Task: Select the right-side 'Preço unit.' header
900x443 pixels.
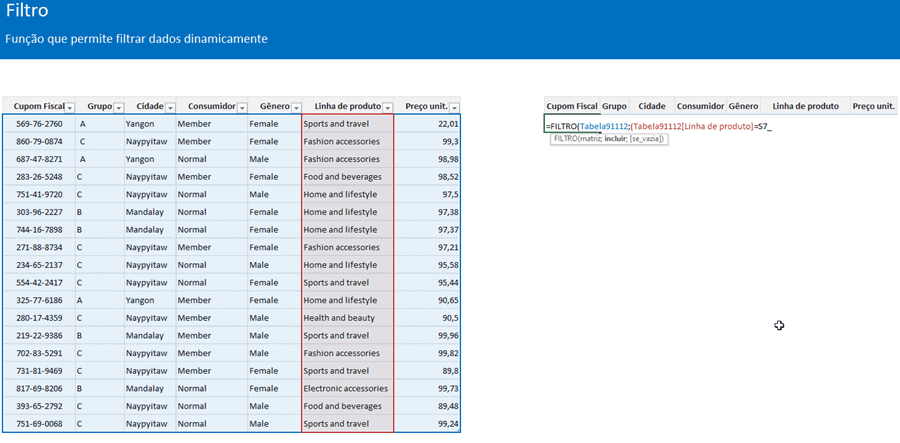Action: (x=872, y=105)
